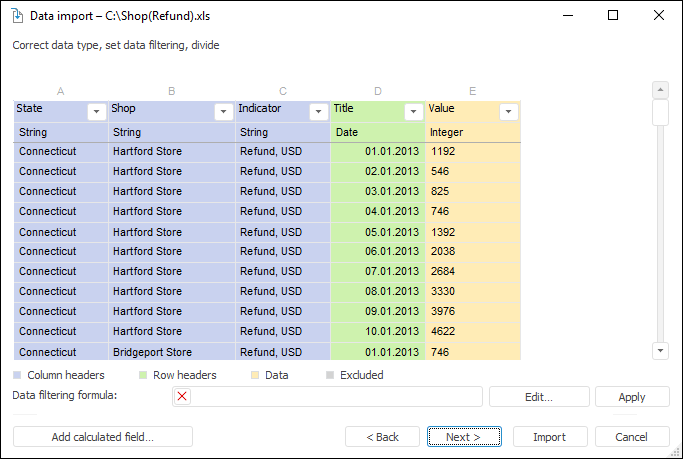
Task: Apply the data filtering formula
Action: [632, 397]
